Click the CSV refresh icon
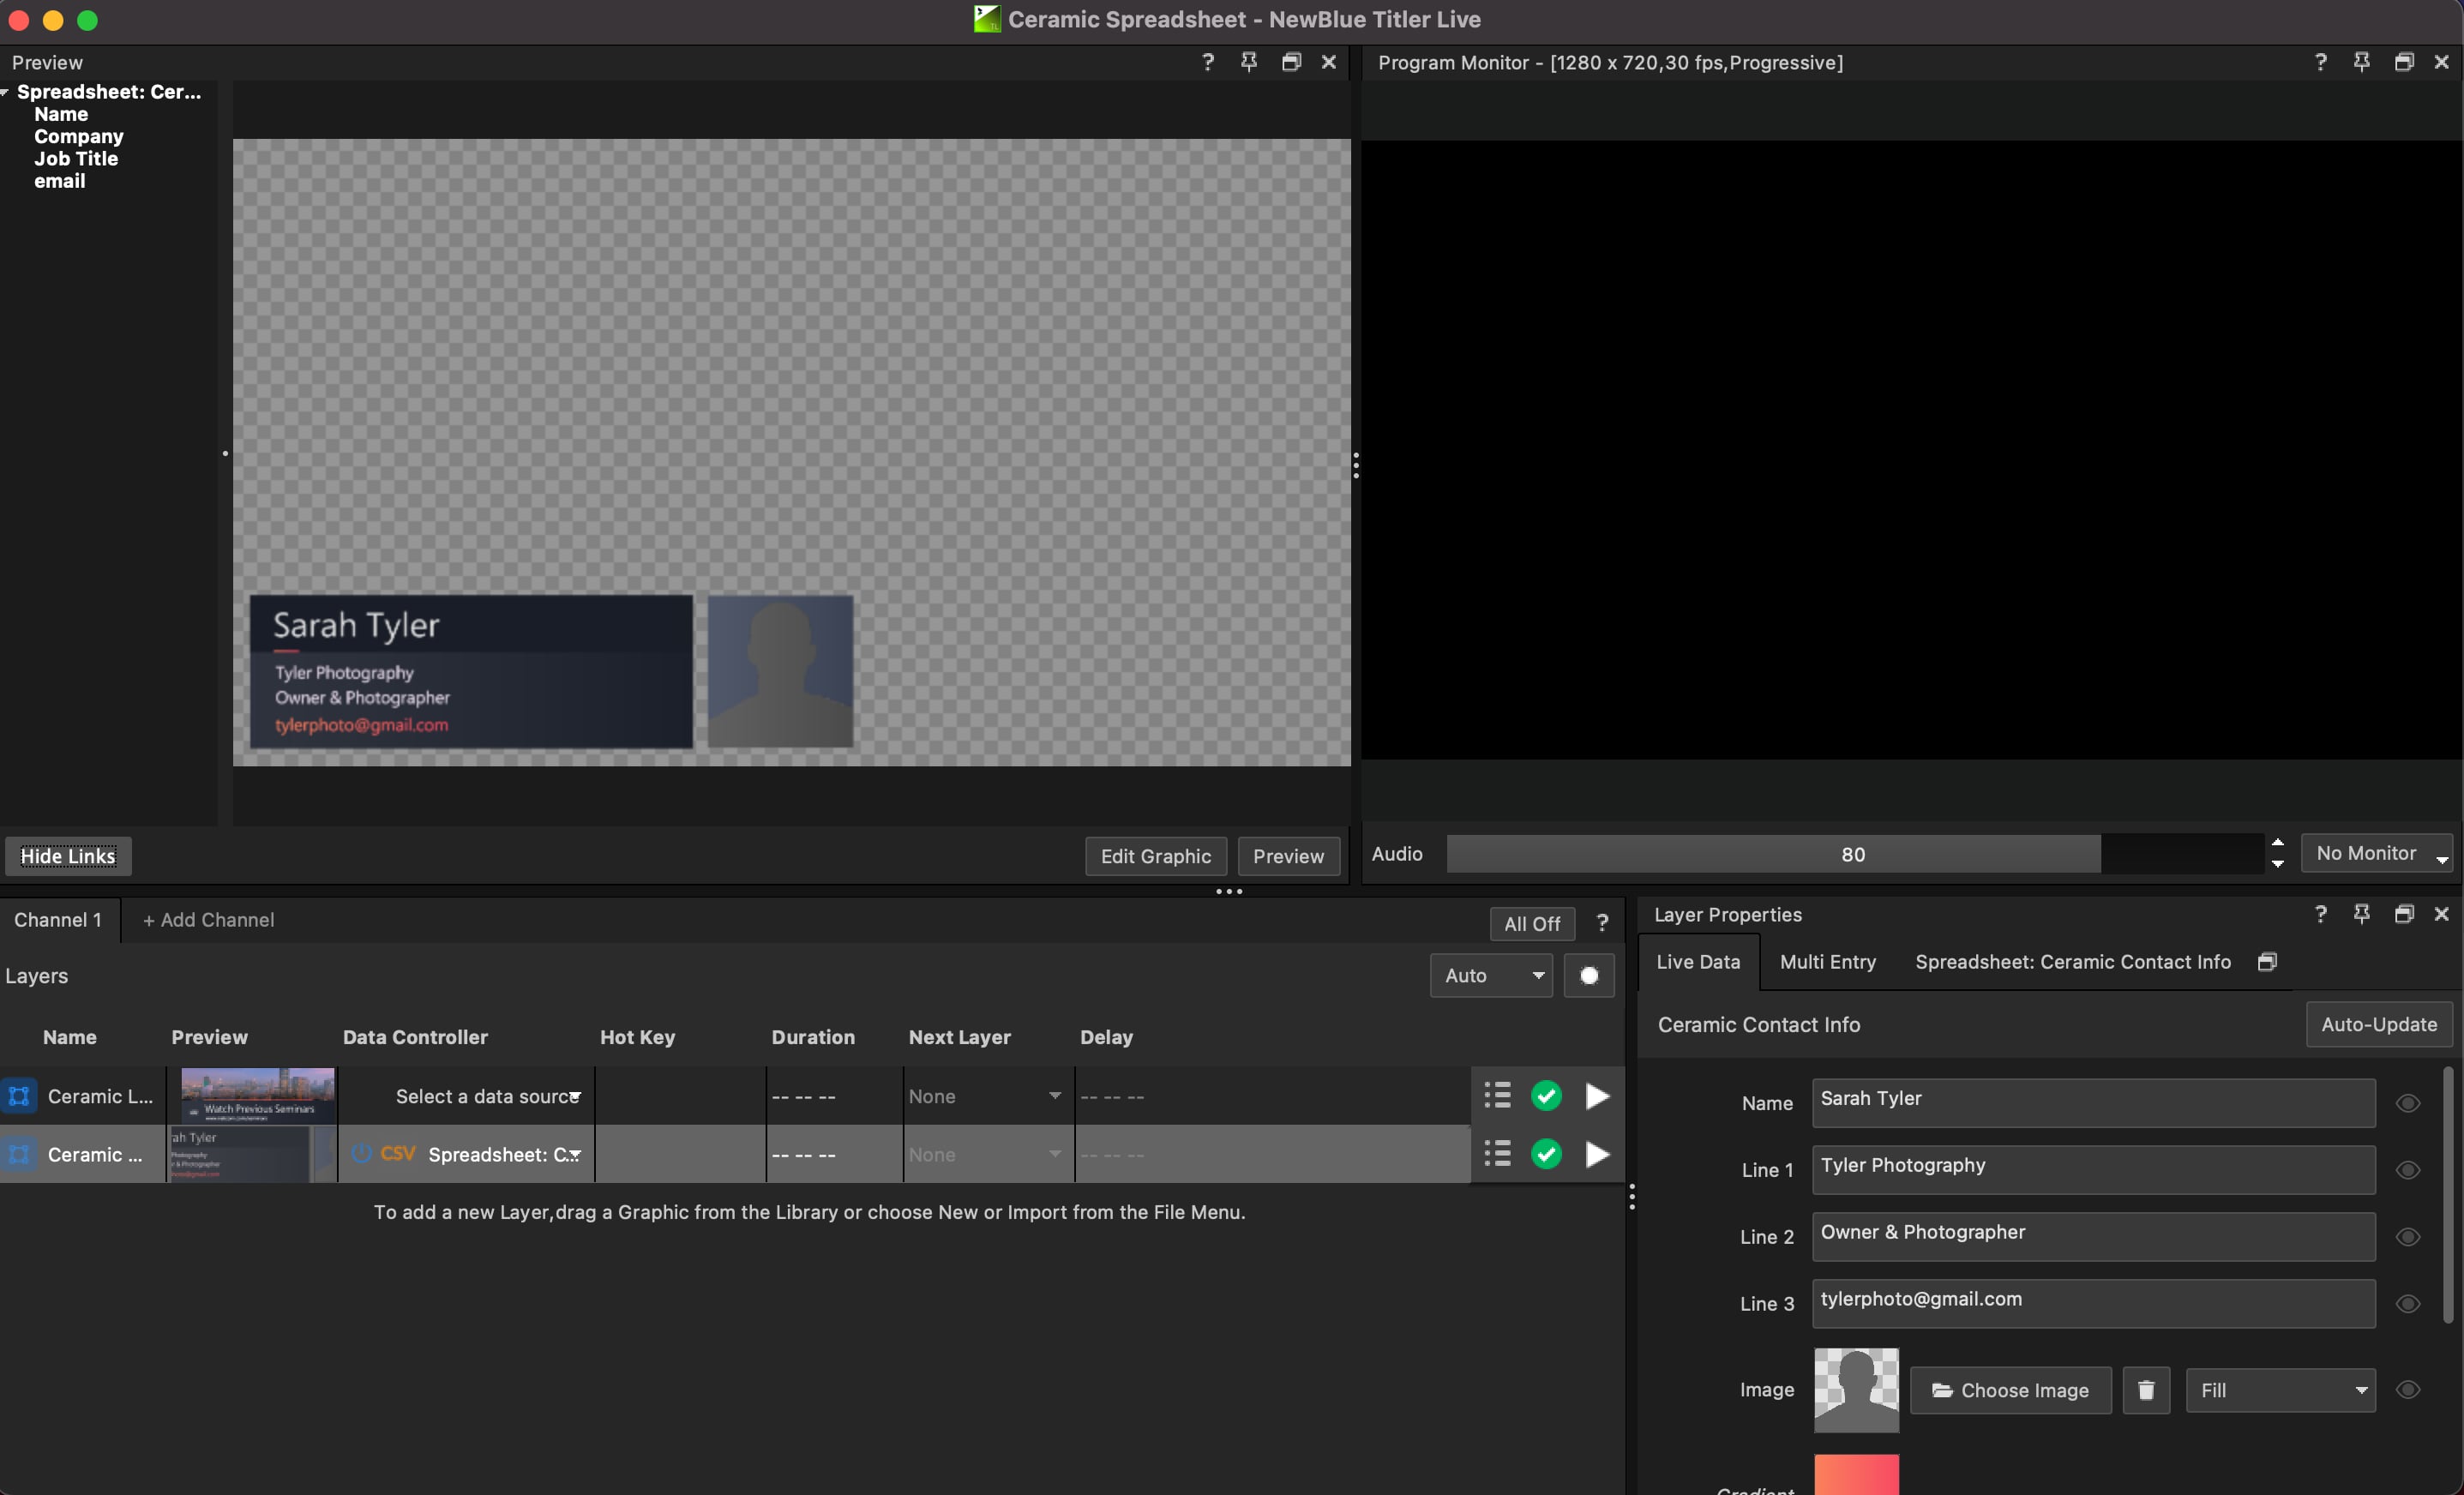The width and height of the screenshot is (2464, 1495). point(361,1153)
